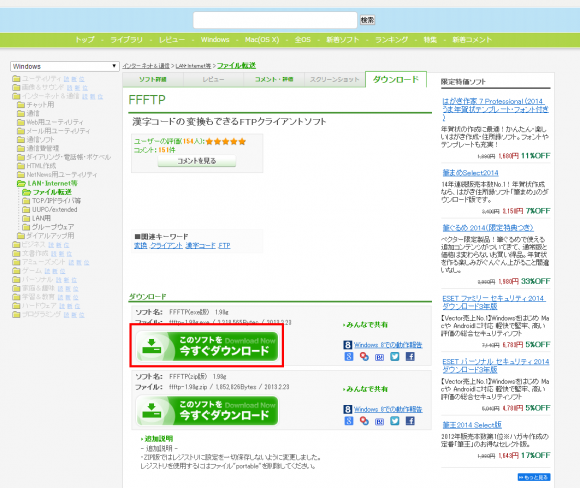Click the 漢字コード keyword link

tap(200, 245)
